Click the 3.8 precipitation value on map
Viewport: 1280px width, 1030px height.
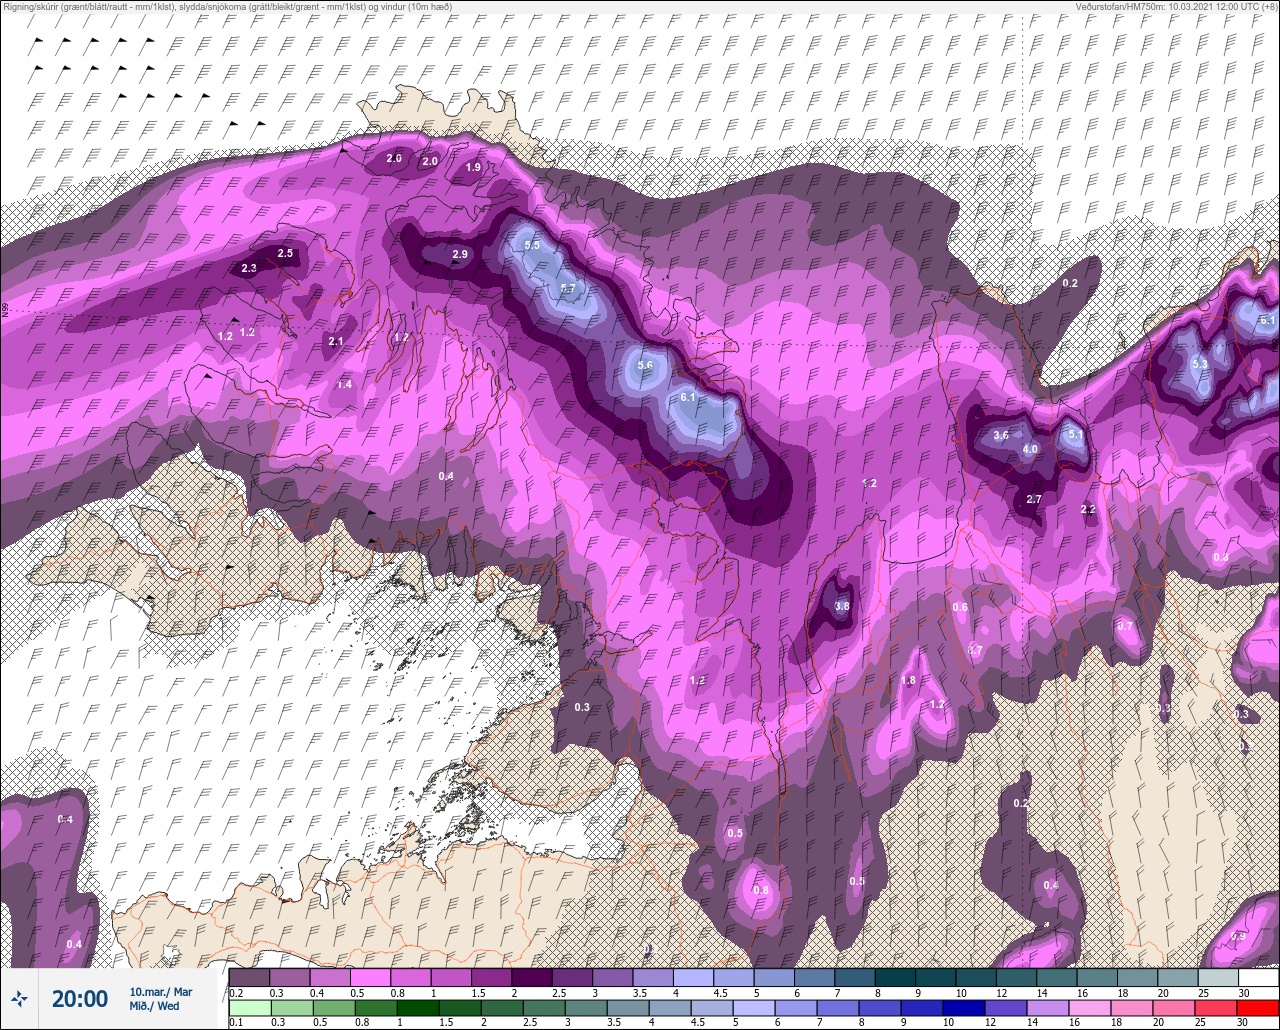point(842,606)
